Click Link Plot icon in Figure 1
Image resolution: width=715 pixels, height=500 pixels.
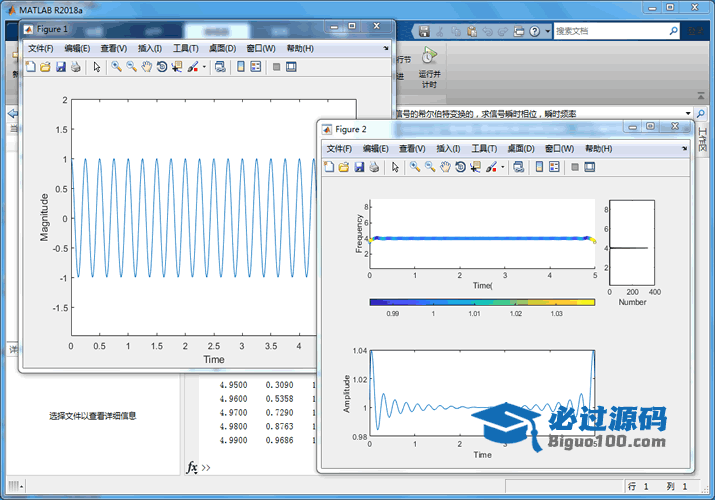(220, 67)
